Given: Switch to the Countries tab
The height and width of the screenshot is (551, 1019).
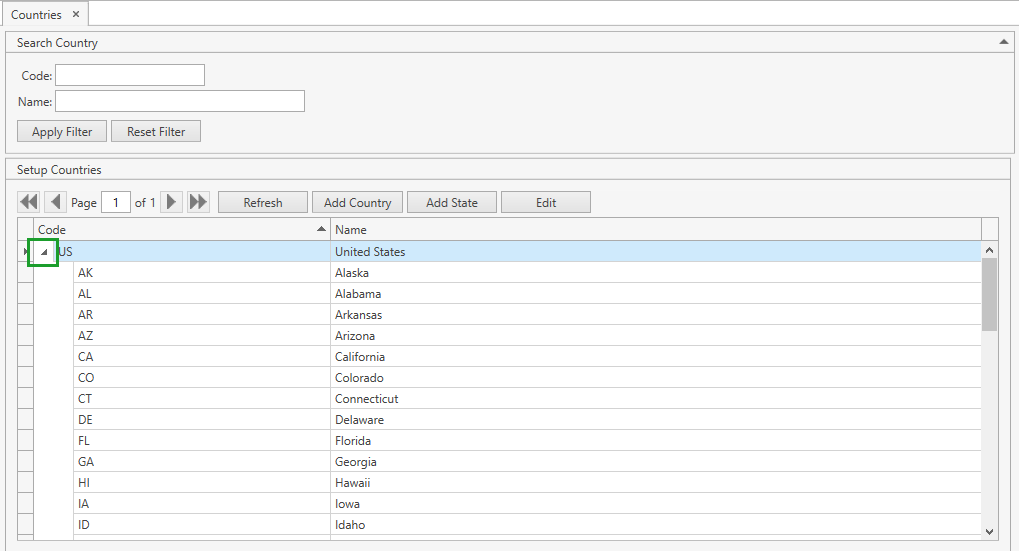Looking at the screenshot, I should pos(36,15).
